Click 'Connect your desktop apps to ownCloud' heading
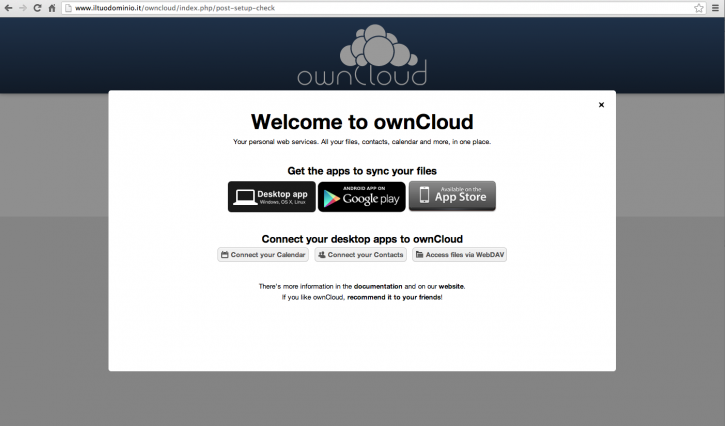Viewport: 725px width, 426px height. point(362,239)
